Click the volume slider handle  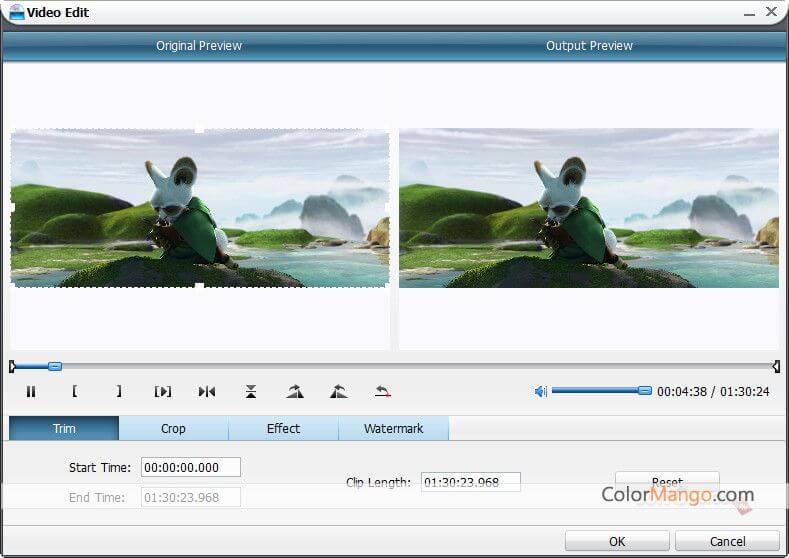coord(645,391)
